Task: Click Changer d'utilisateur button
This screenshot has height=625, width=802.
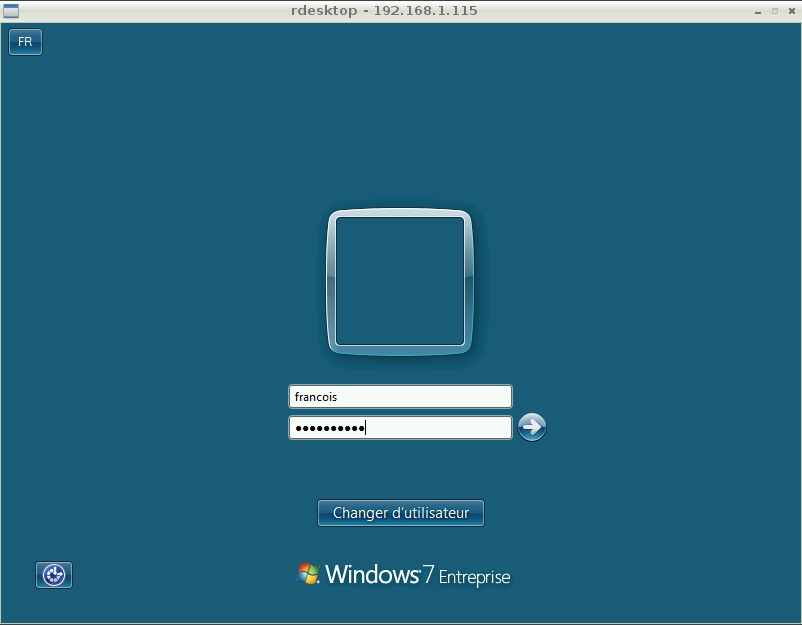Action: pos(400,512)
